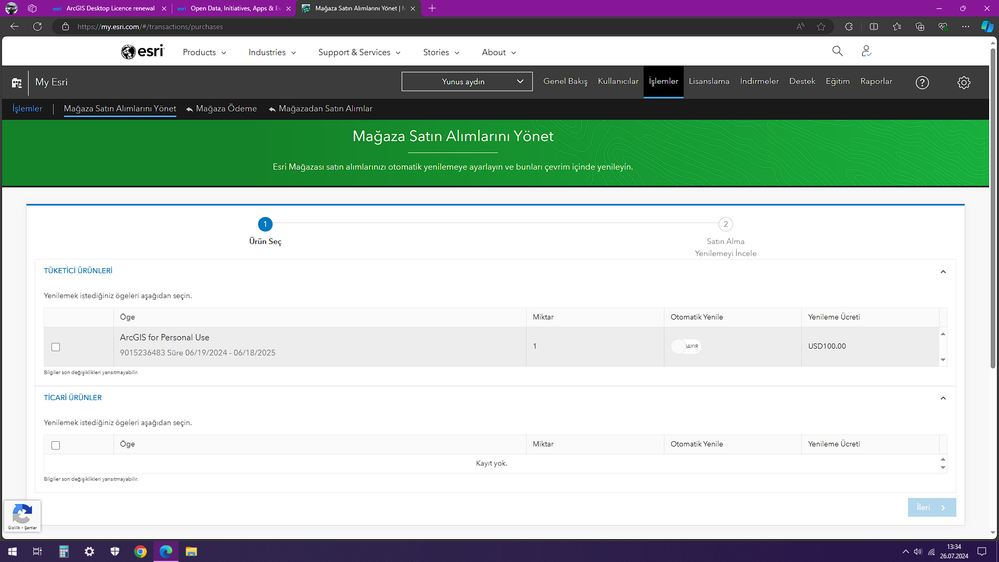This screenshot has height=562, width=999.
Task: Click the USD100.00 renewal fee
Action: (827, 346)
